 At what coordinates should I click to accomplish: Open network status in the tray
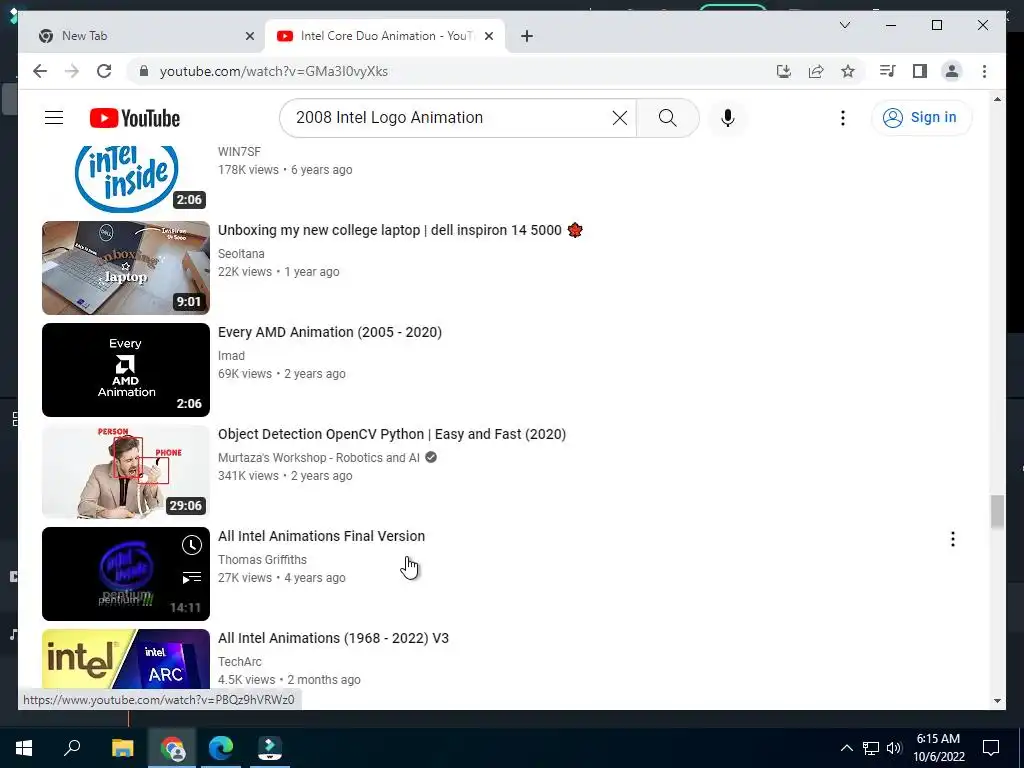(871, 748)
